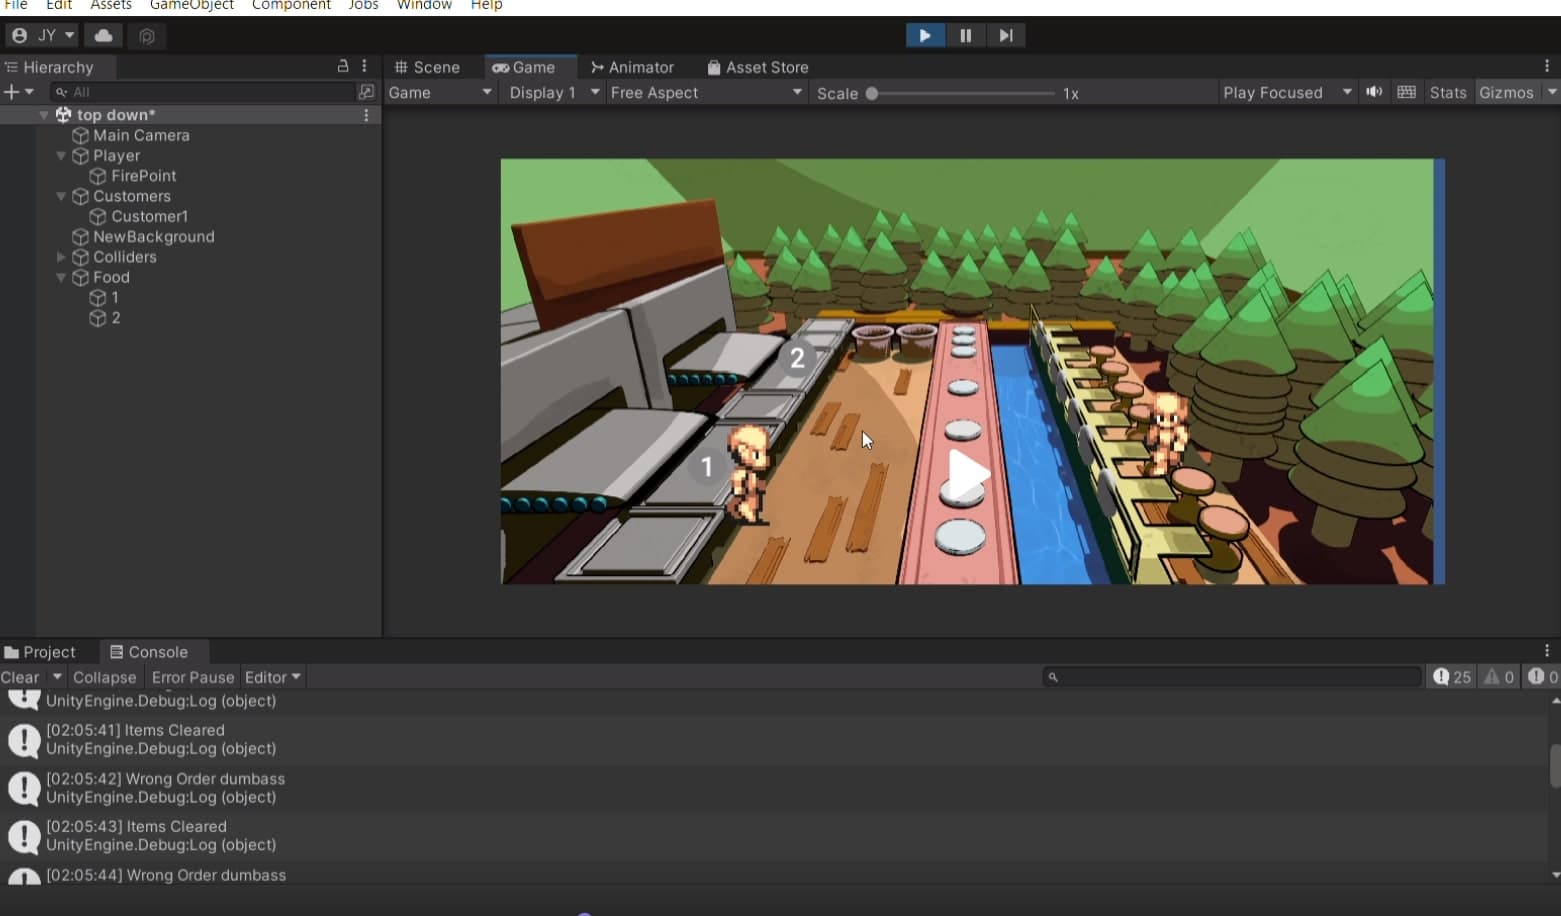Toggle Collapse in Console
The width and height of the screenshot is (1561, 916).
coord(104,677)
